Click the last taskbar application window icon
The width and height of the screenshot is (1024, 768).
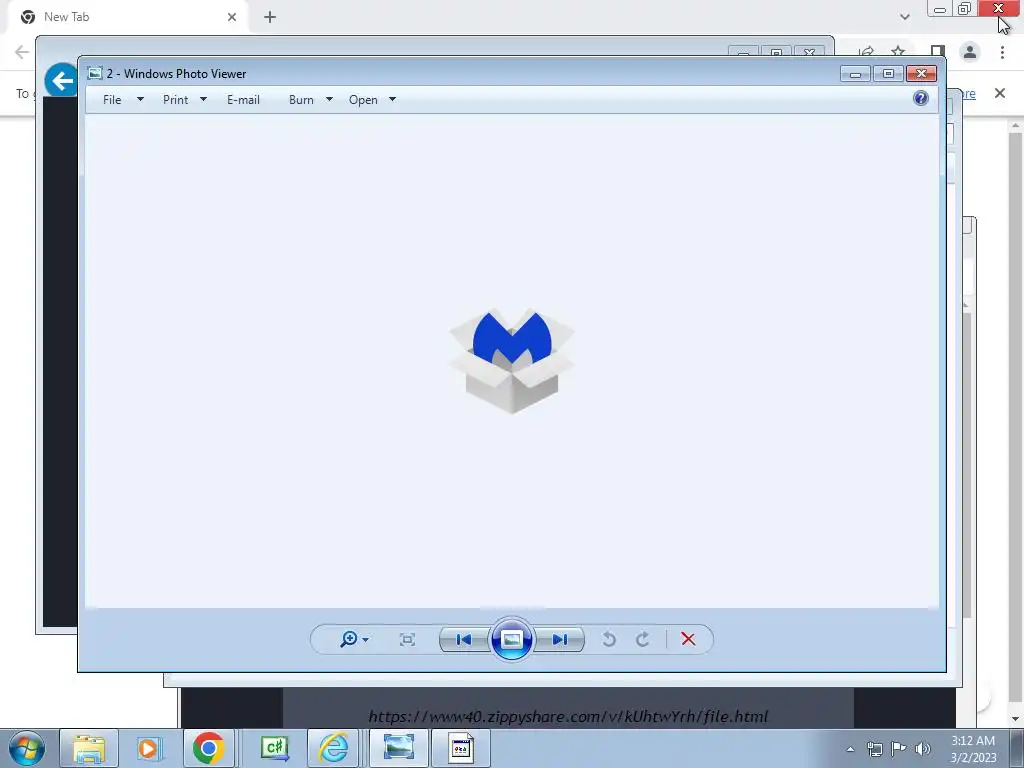tap(460, 748)
